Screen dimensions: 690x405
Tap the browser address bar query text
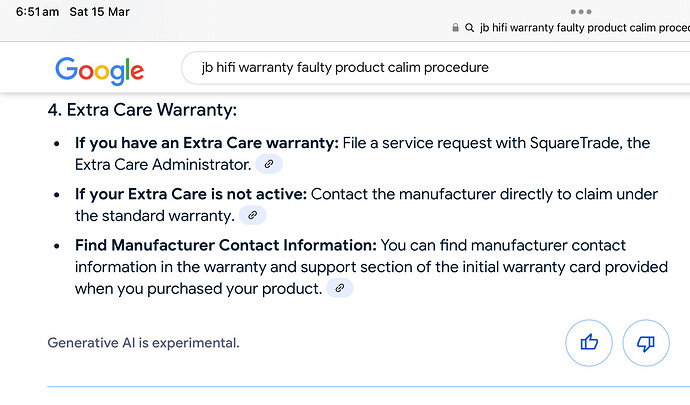coord(584,28)
